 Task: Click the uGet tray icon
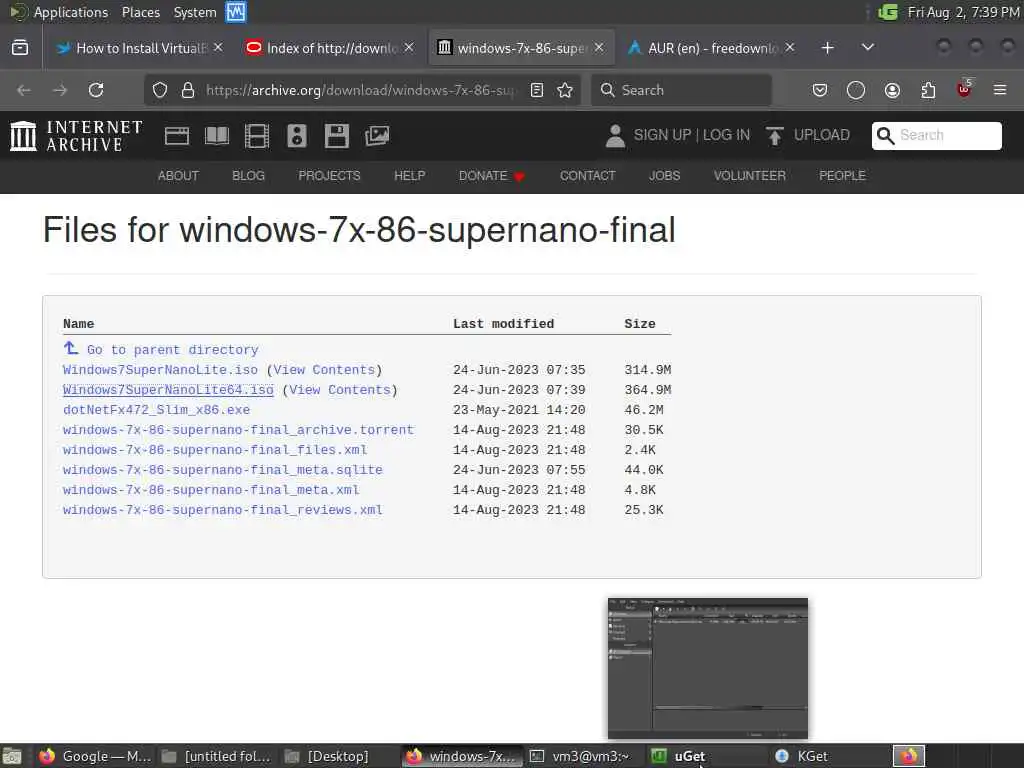click(888, 12)
